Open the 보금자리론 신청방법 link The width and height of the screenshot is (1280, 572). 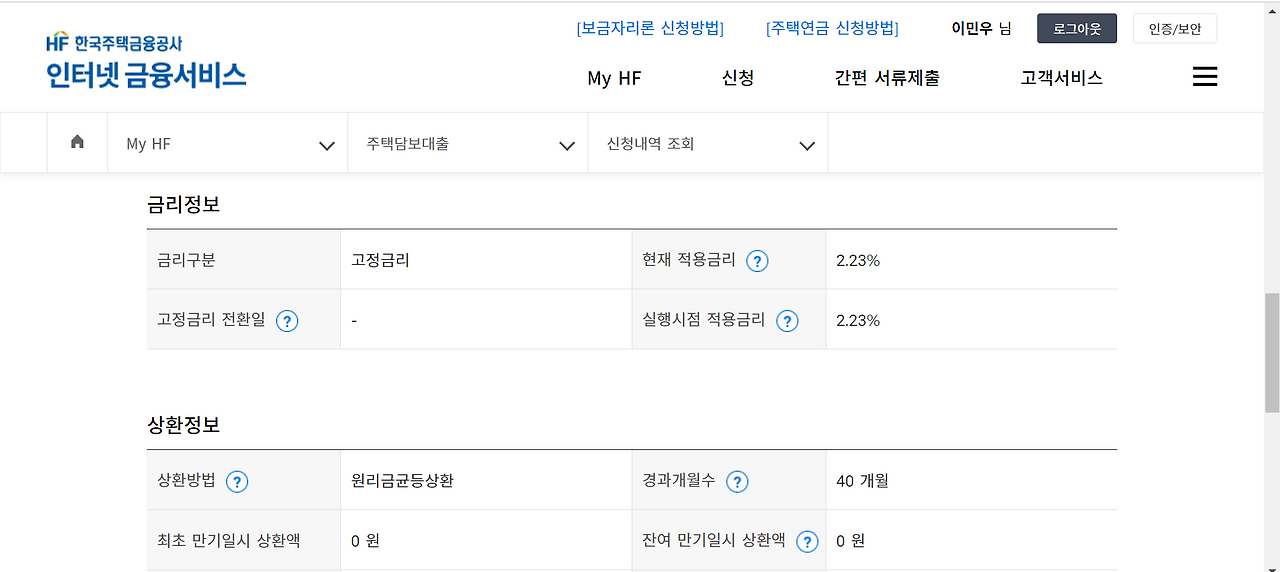(650, 28)
